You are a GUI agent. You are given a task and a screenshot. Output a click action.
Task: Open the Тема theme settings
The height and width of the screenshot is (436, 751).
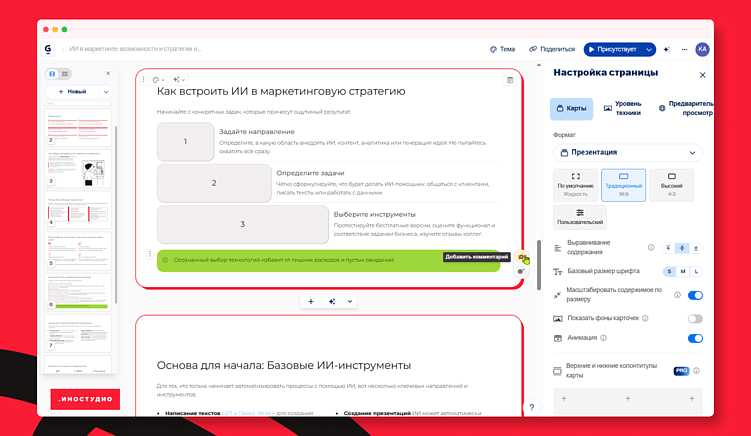click(x=502, y=49)
